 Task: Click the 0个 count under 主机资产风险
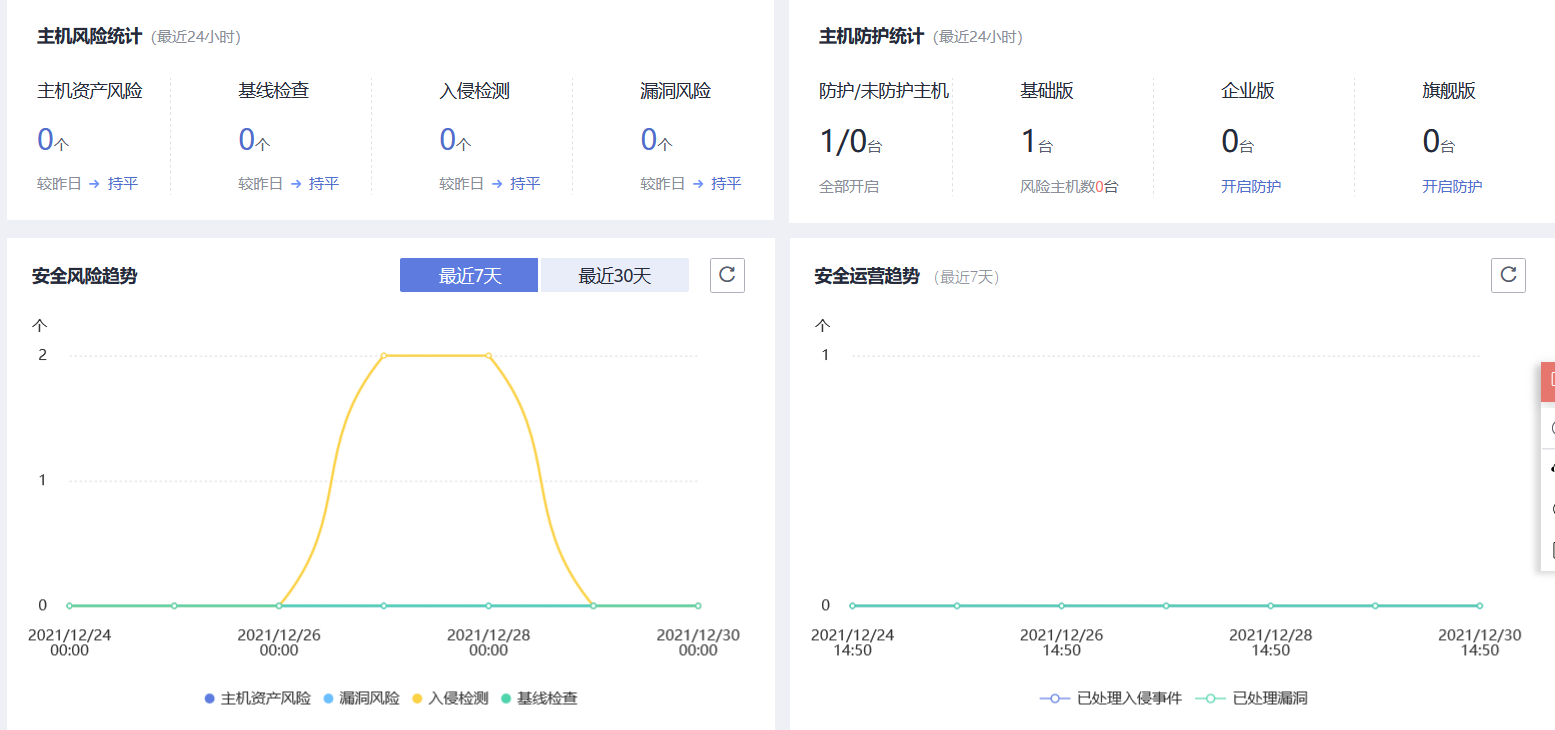(x=53, y=140)
